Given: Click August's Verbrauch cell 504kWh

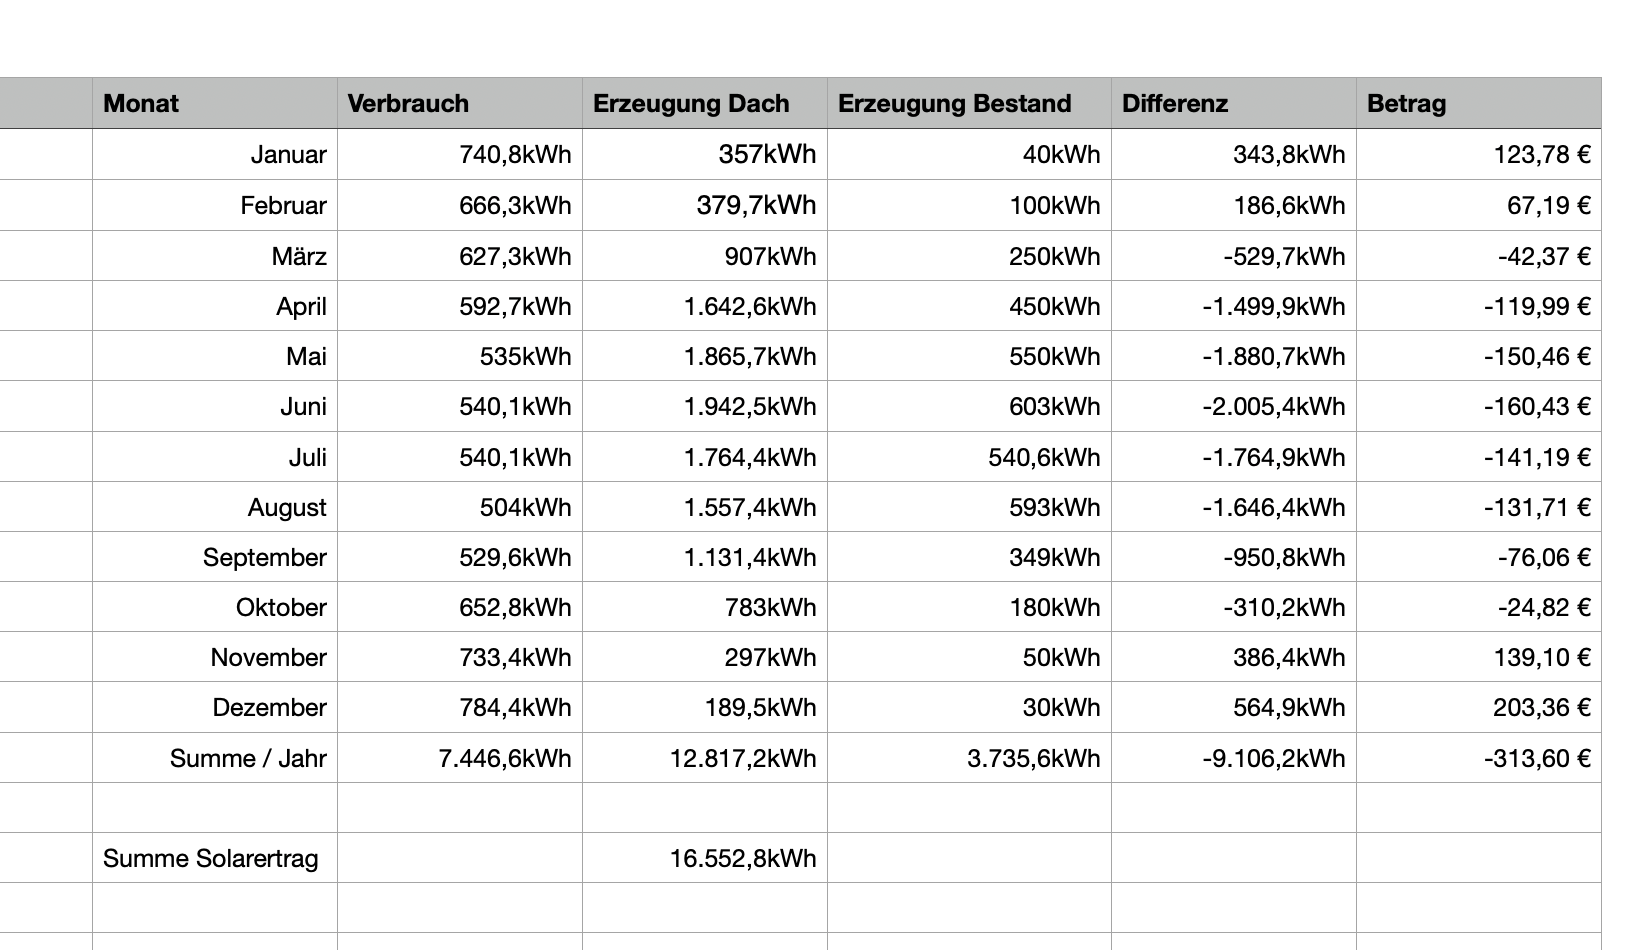Looking at the screenshot, I should click(459, 508).
